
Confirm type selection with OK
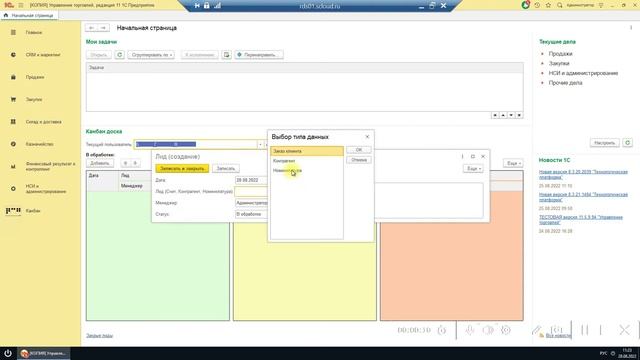(x=359, y=150)
